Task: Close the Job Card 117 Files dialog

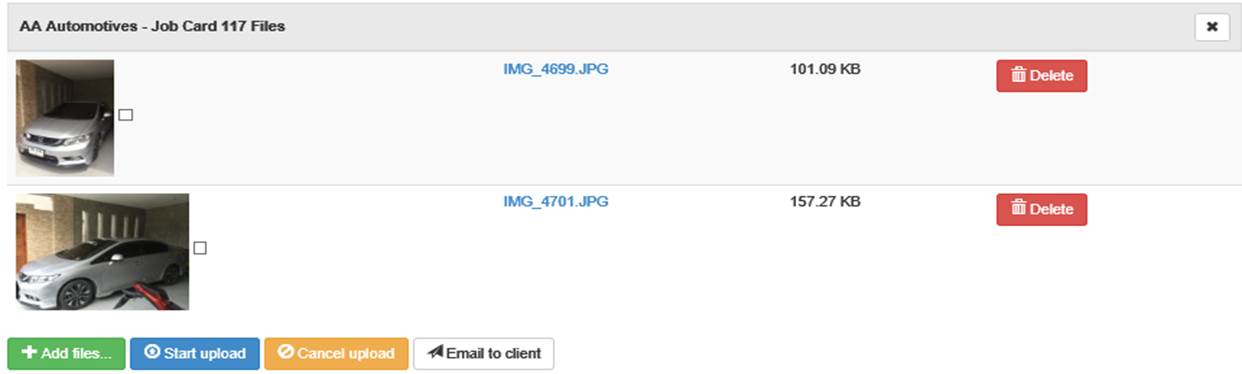Action: pos(1212,27)
